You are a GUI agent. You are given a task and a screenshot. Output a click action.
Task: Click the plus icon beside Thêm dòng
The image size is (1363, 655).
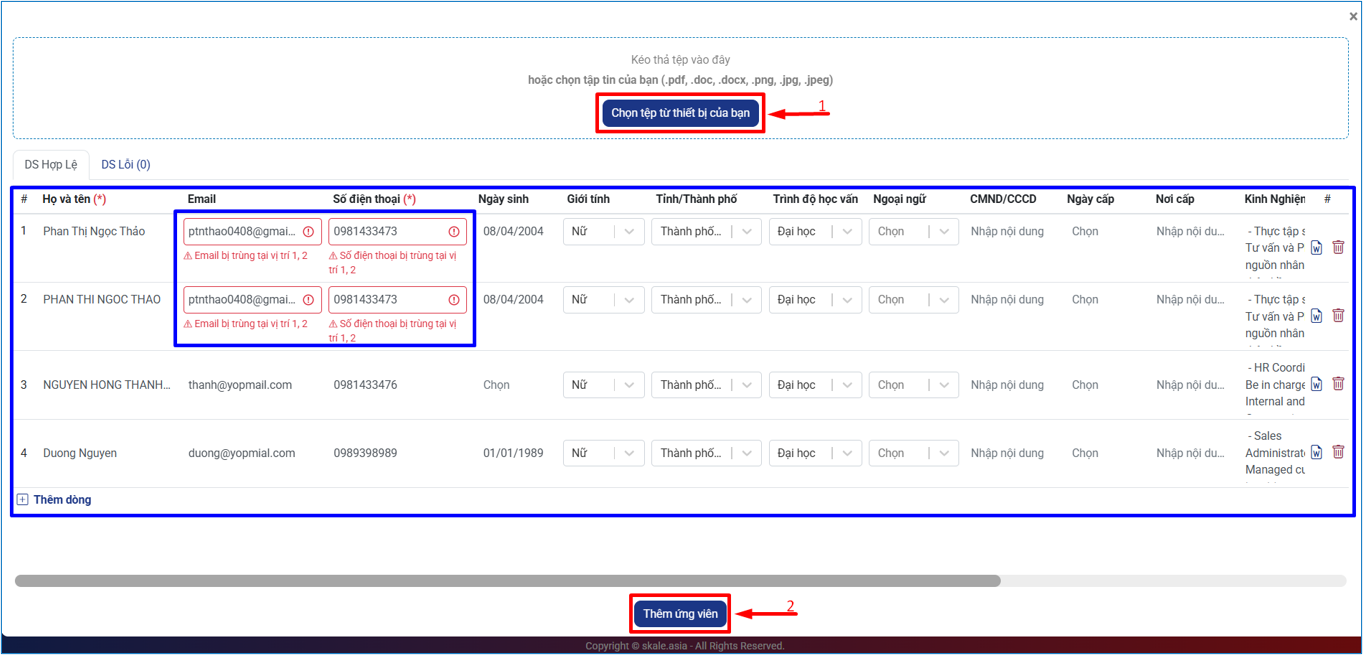click(22, 500)
